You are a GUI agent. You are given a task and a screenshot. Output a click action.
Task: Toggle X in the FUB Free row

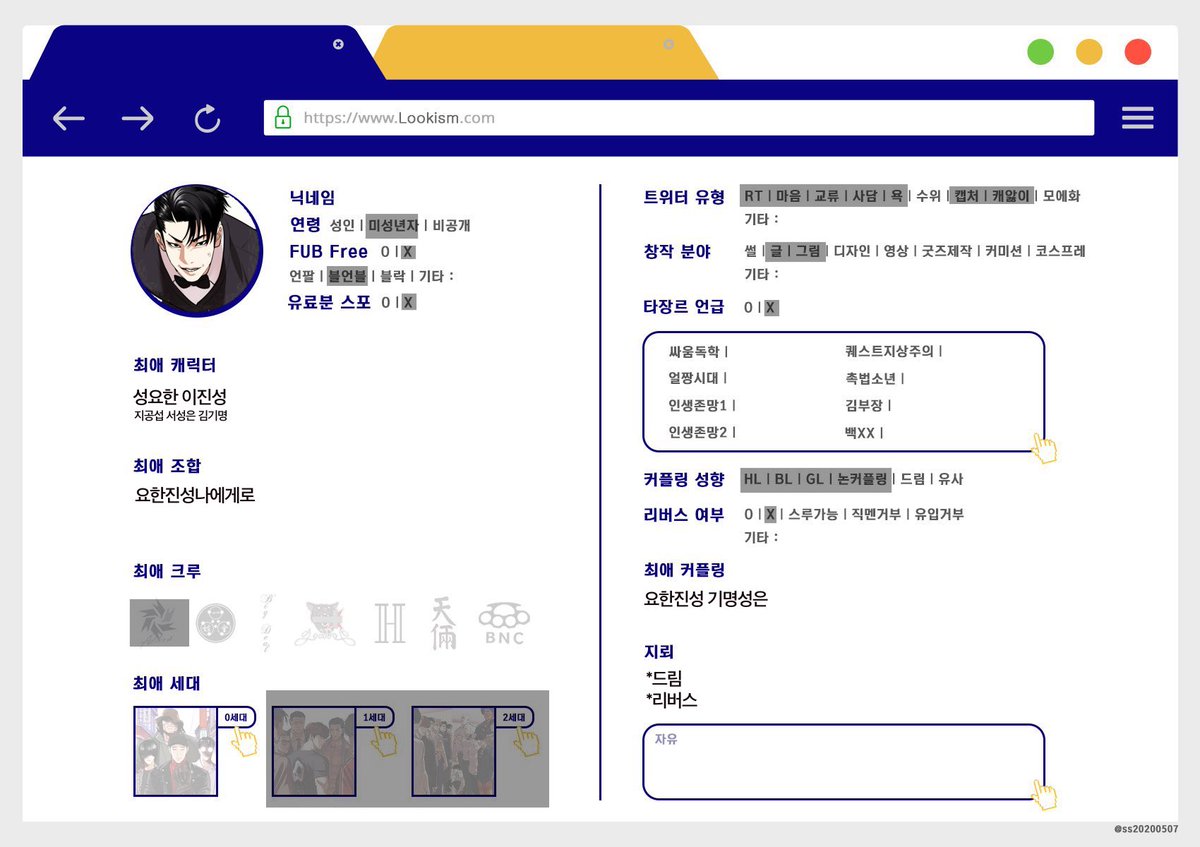click(x=408, y=252)
